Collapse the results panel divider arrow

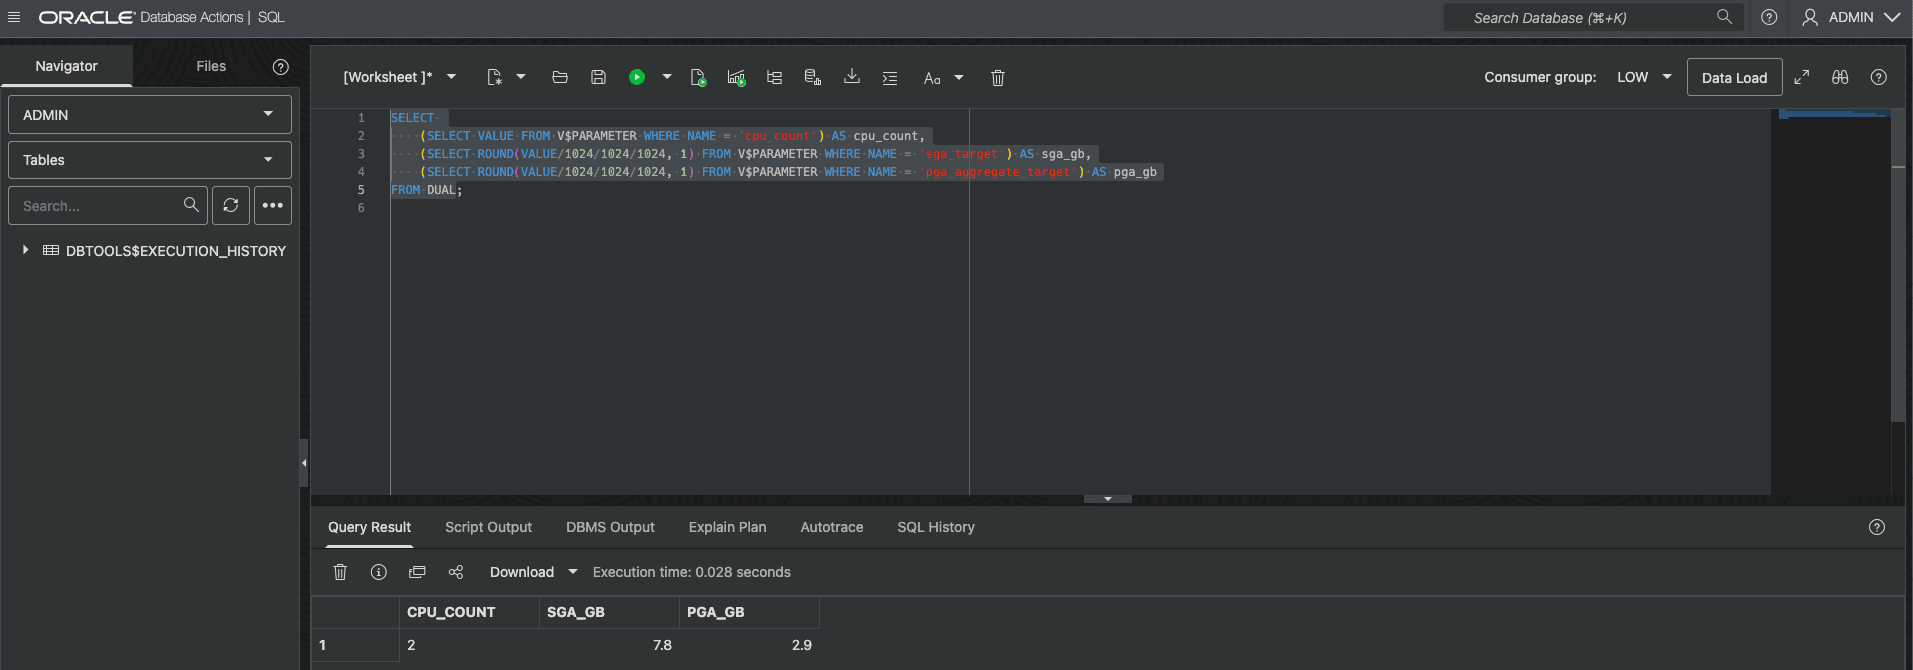click(x=1108, y=498)
